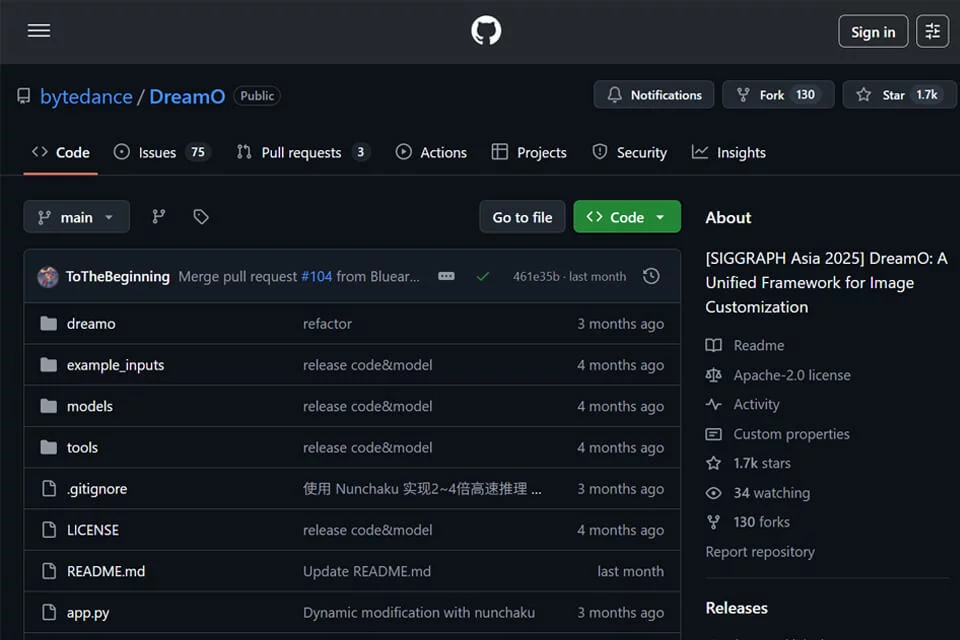Open the models folder
960x640 pixels.
[90, 406]
